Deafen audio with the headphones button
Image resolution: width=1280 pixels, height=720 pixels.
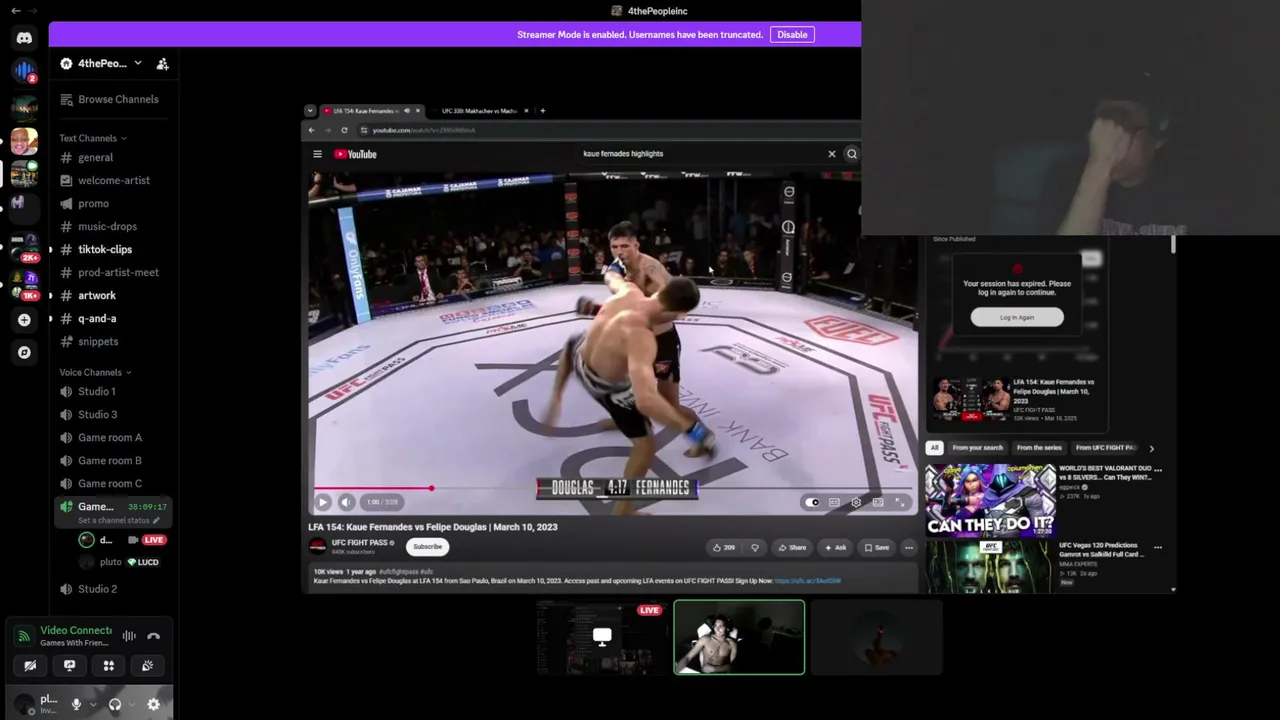pos(115,705)
